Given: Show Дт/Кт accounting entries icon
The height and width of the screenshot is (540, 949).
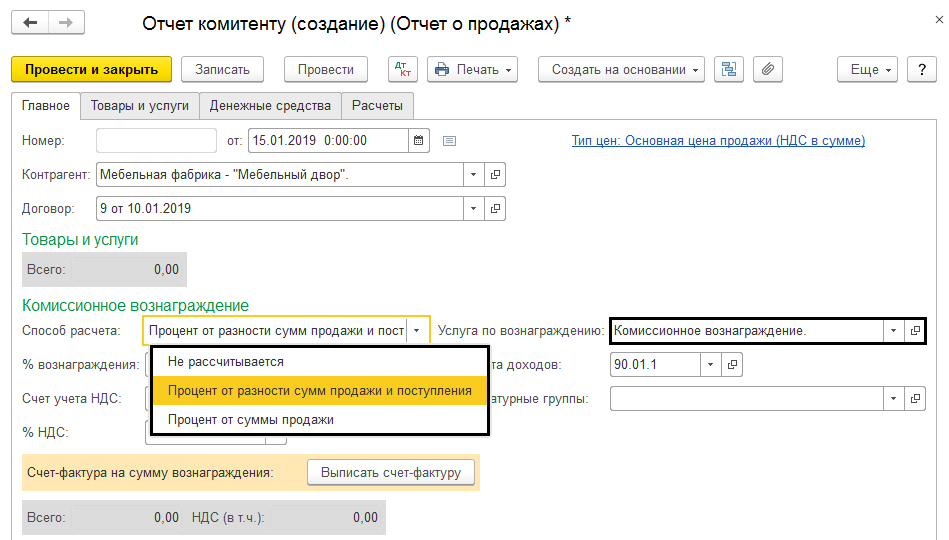Looking at the screenshot, I should coord(403,69).
